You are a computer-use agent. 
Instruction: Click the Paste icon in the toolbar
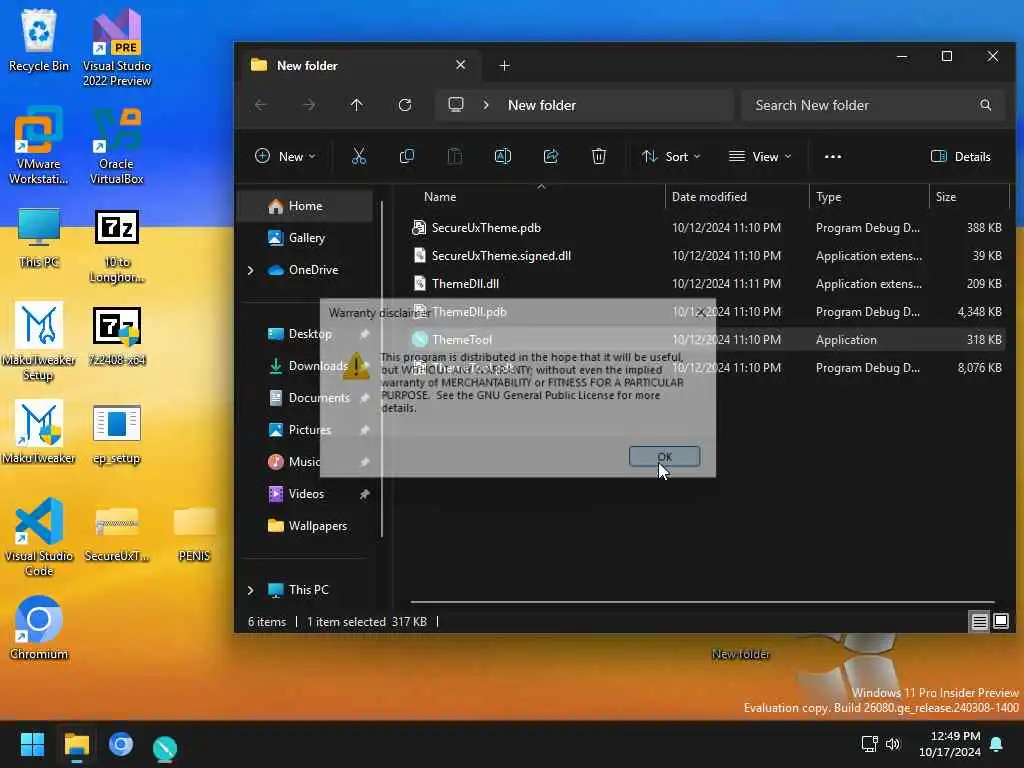[x=455, y=156]
